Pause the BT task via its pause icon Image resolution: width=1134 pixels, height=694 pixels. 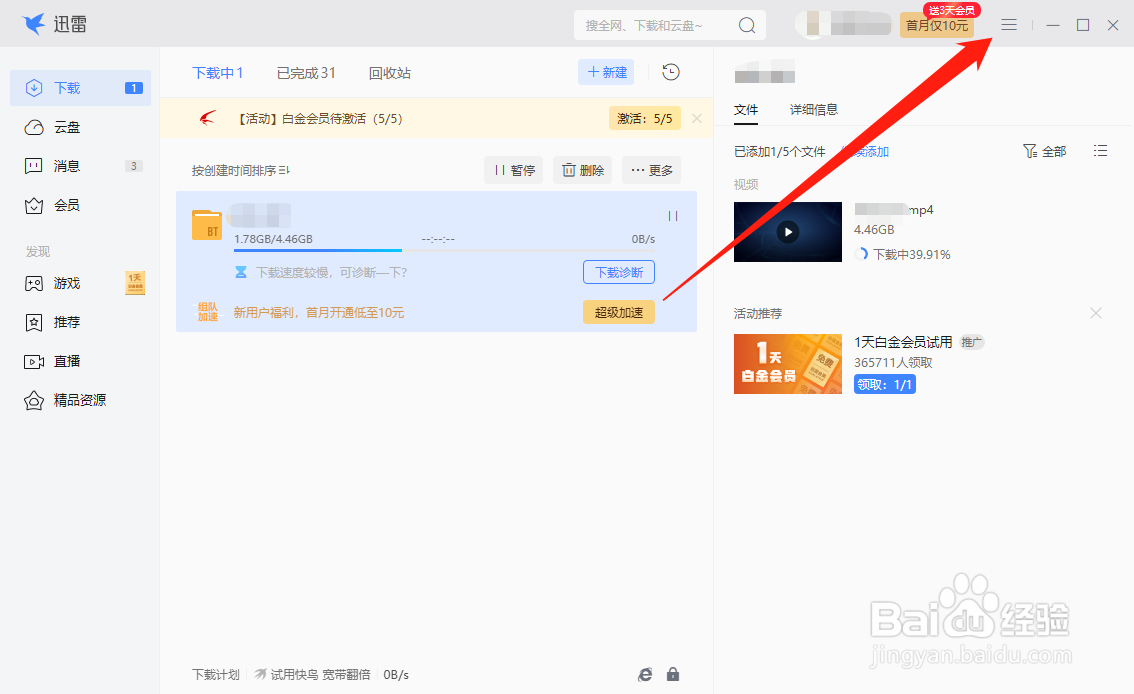pos(673,216)
